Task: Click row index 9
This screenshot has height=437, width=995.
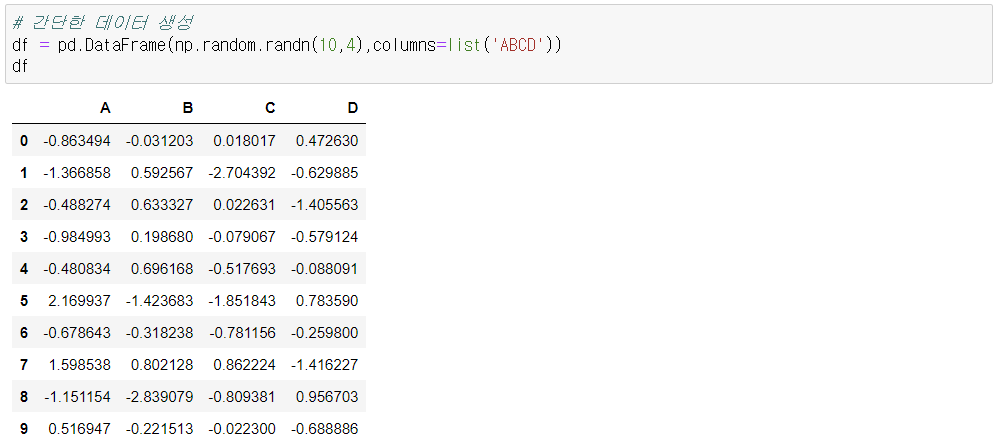Action: tap(24, 429)
